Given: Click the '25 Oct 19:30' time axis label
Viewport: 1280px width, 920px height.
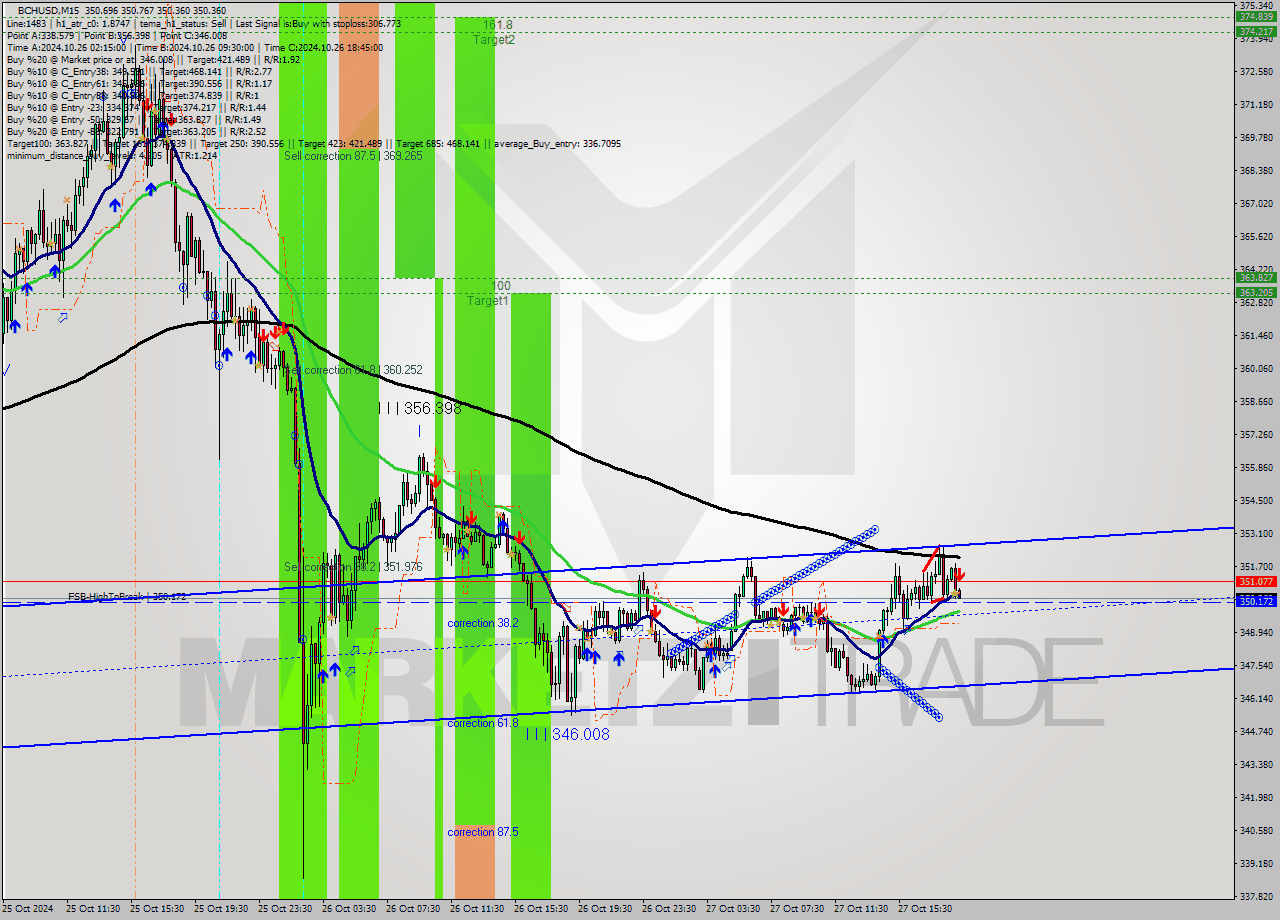Looking at the screenshot, I should [220, 909].
